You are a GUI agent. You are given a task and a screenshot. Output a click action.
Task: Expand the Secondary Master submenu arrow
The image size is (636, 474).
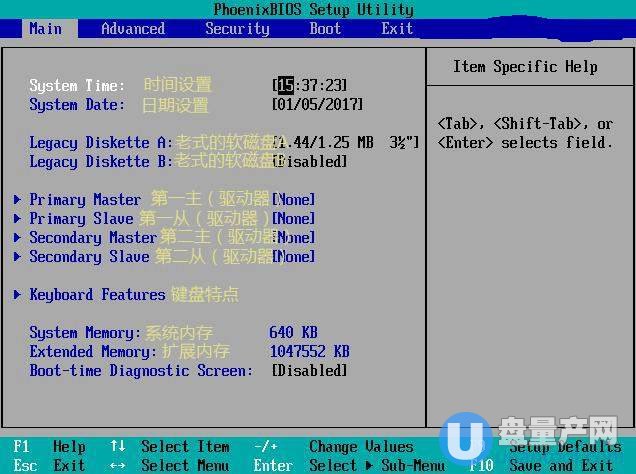click(x=18, y=237)
